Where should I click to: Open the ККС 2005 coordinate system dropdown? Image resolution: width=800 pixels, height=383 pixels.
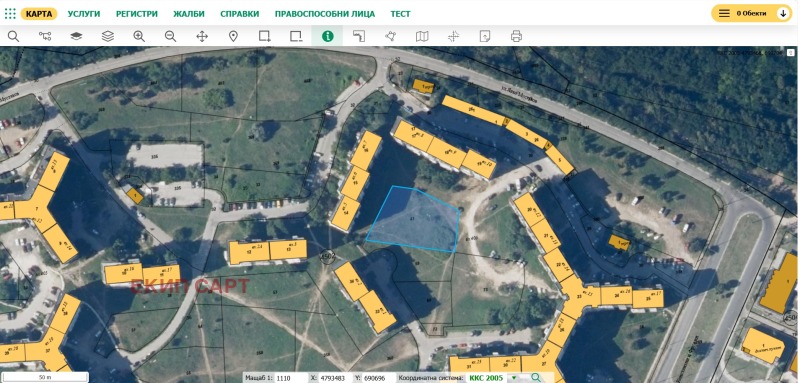coord(493,378)
